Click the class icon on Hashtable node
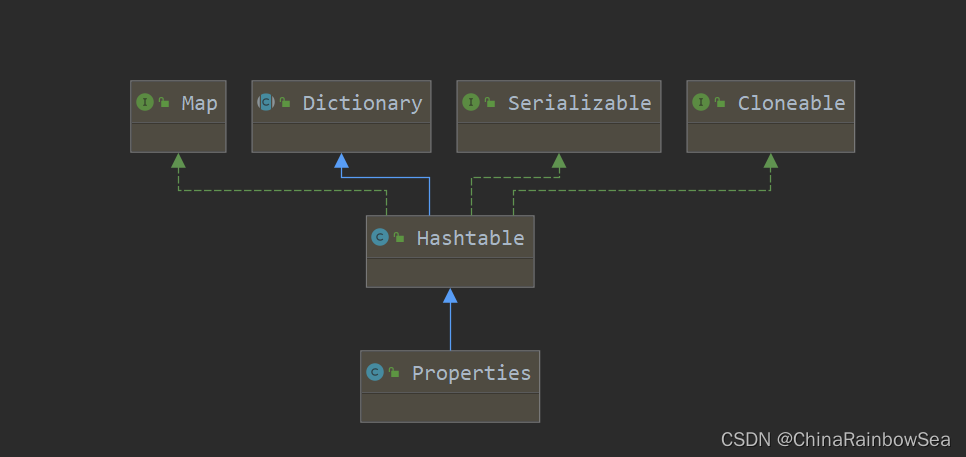Image resolution: width=966 pixels, height=457 pixels. tap(380, 237)
